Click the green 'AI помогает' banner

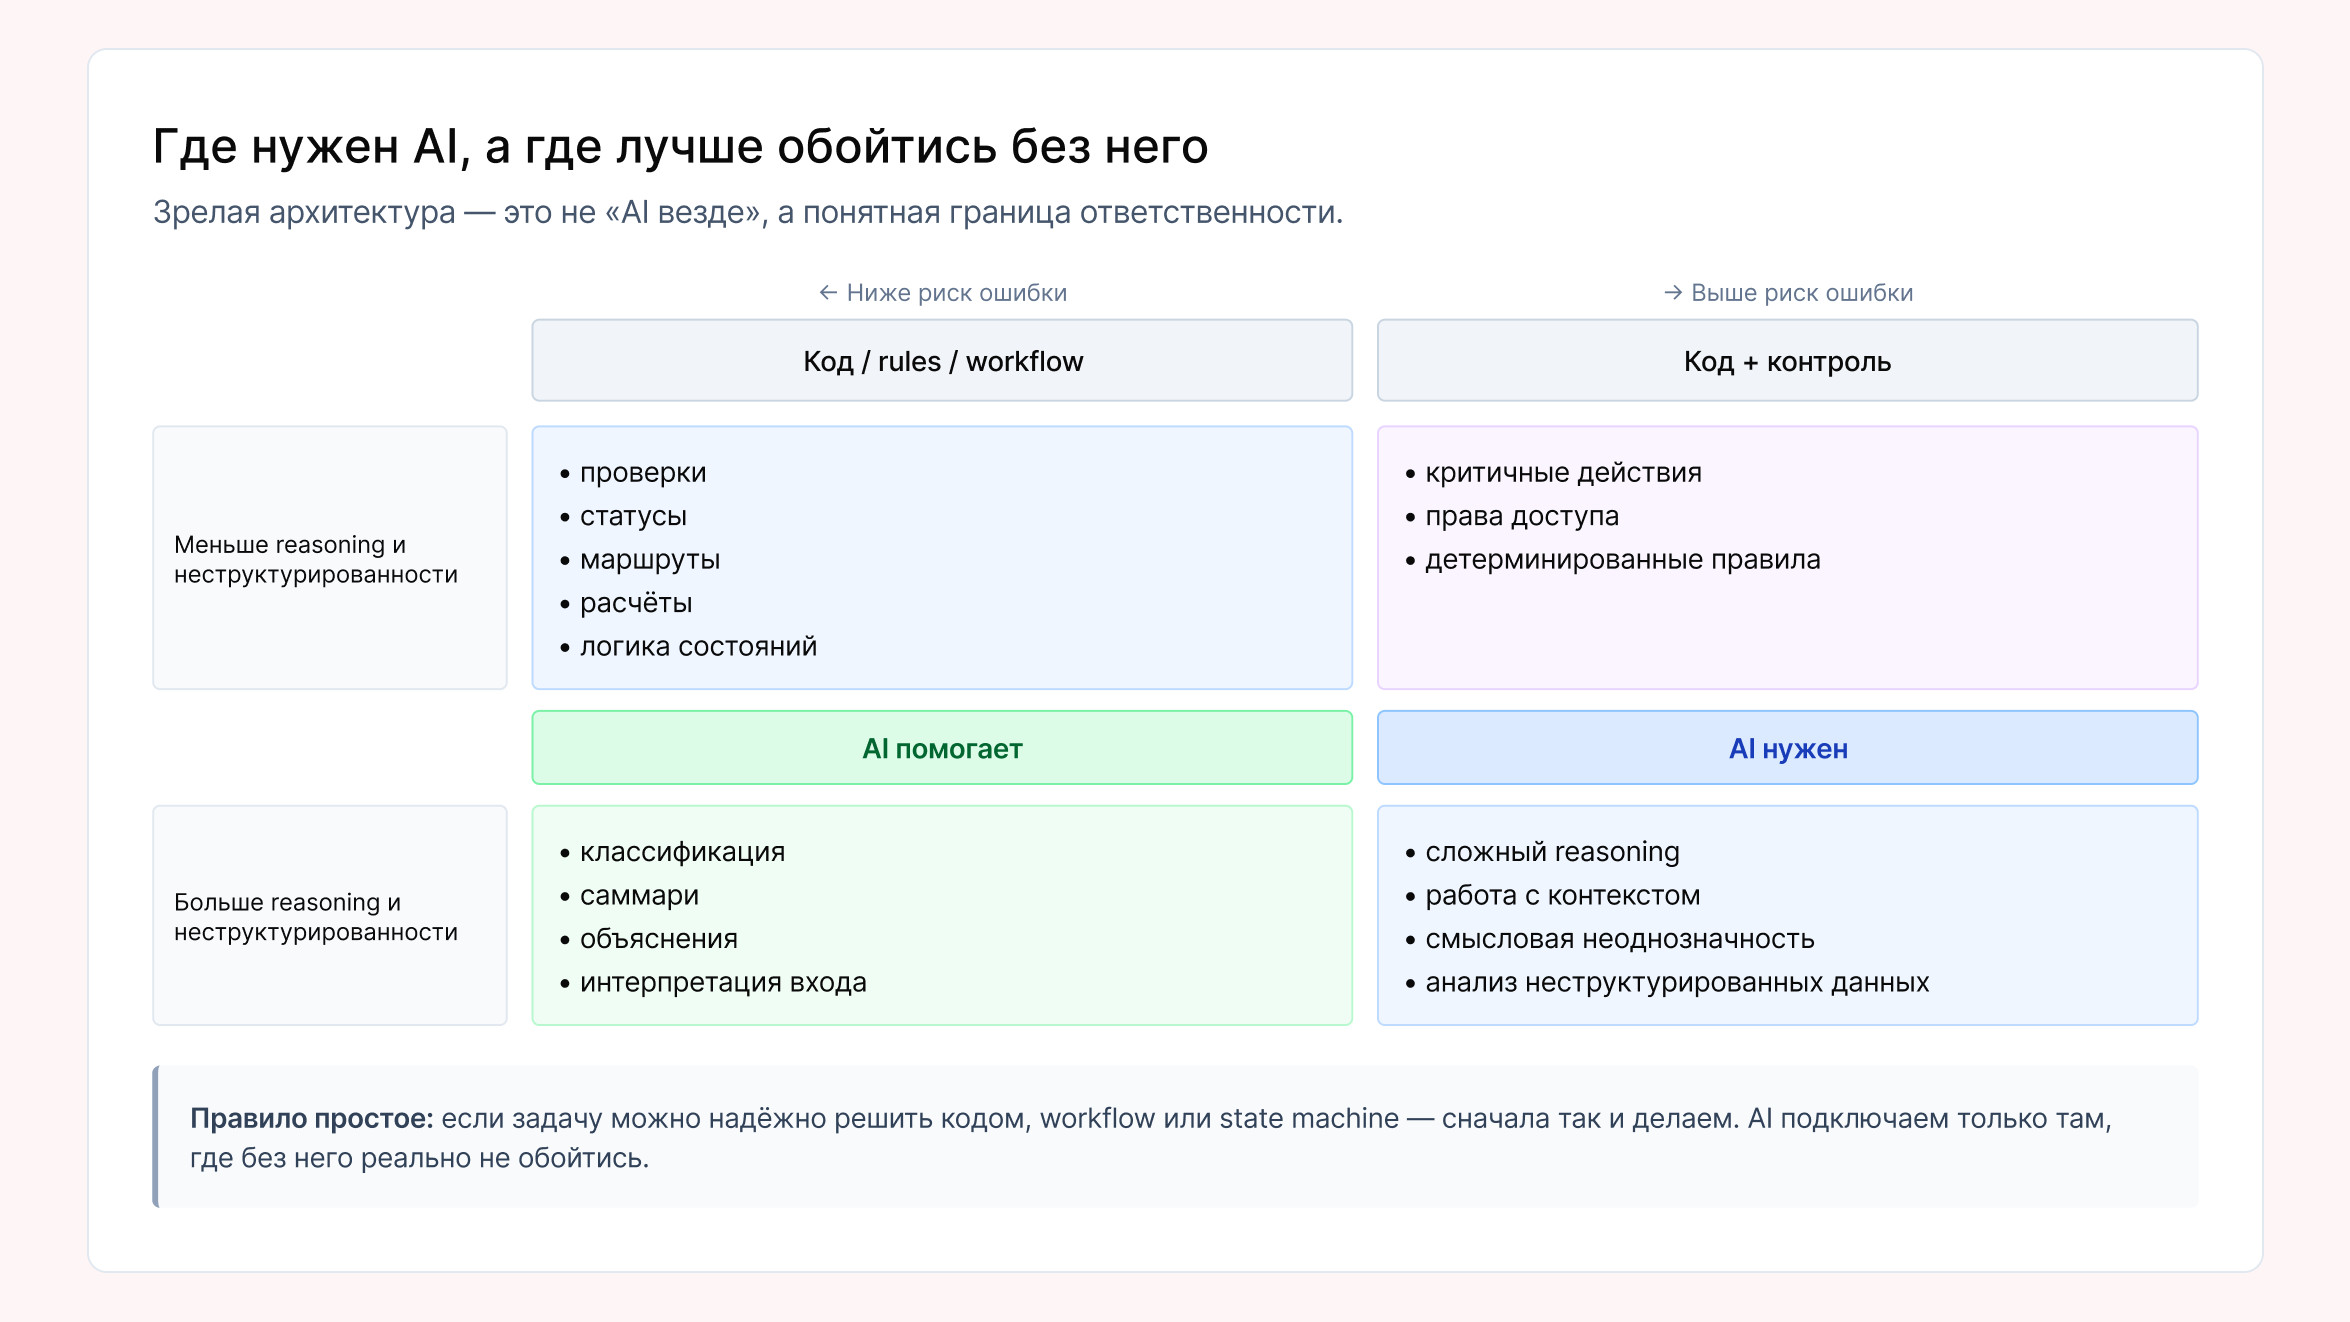[942, 748]
